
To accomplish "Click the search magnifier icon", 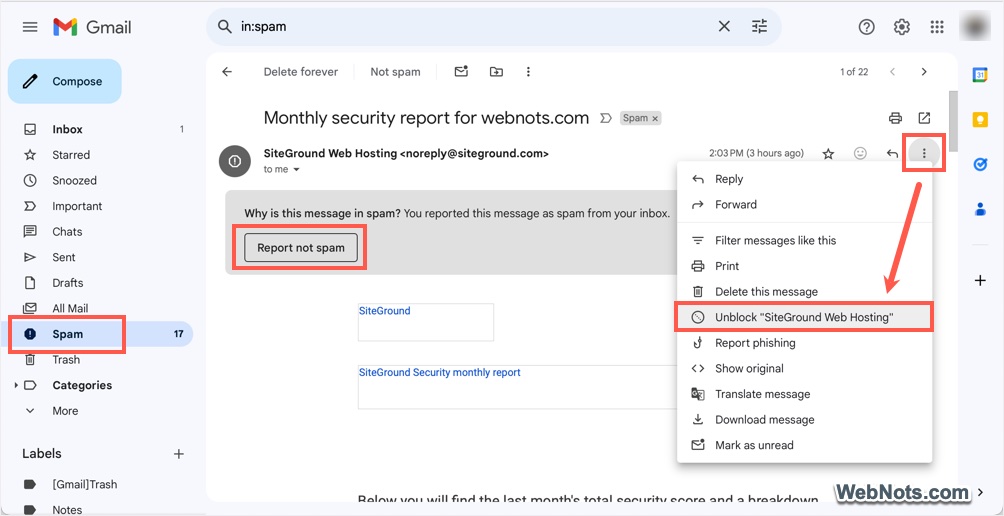I will click(x=225, y=27).
